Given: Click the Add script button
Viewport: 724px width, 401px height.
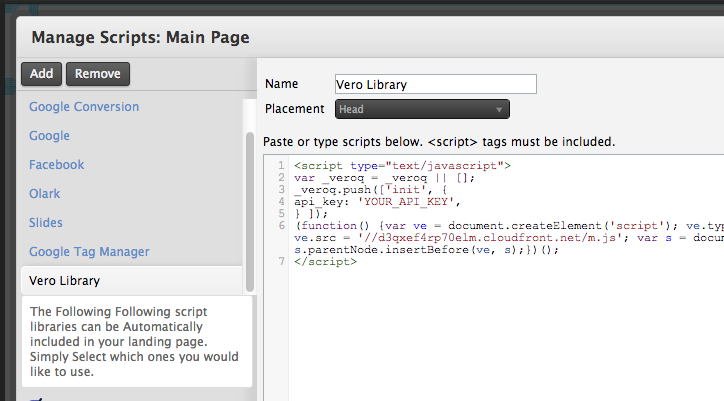Looking at the screenshot, I should (x=41, y=74).
